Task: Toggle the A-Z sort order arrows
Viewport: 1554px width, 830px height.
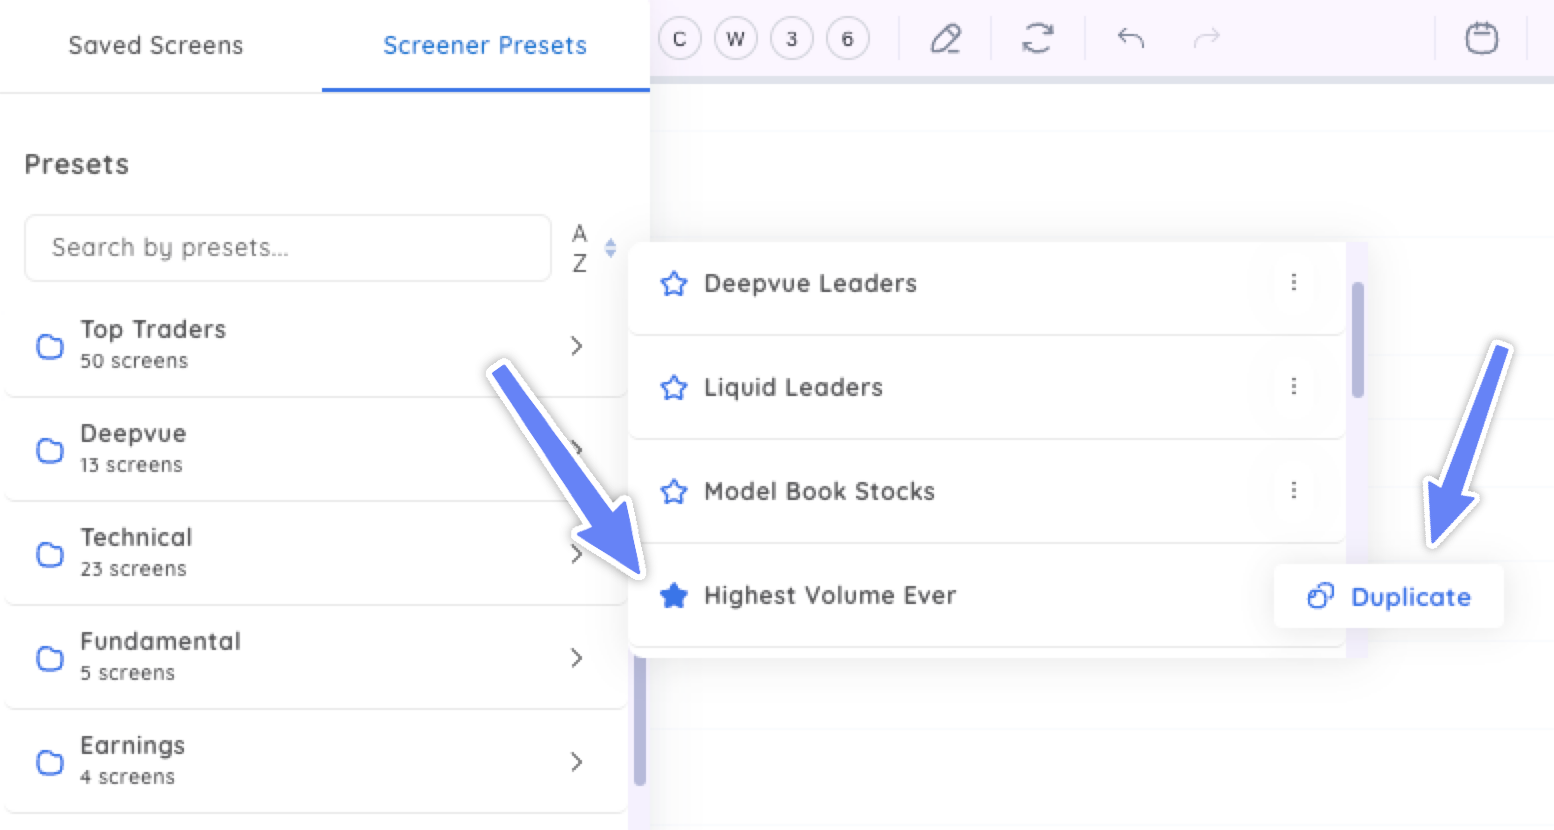Action: coord(610,248)
